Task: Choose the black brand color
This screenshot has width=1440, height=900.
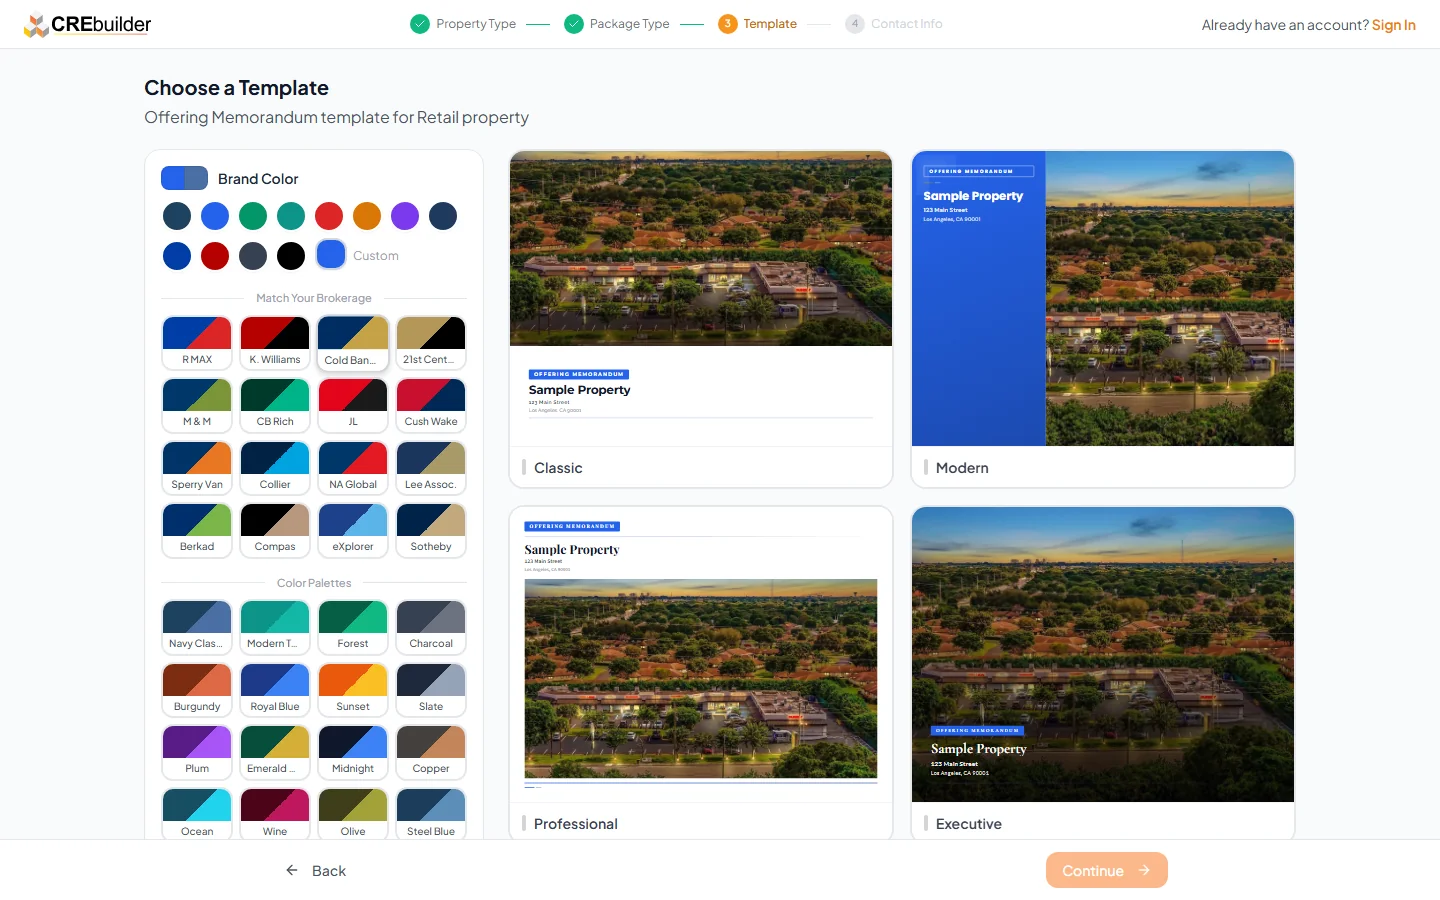Action: tap(291, 256)
